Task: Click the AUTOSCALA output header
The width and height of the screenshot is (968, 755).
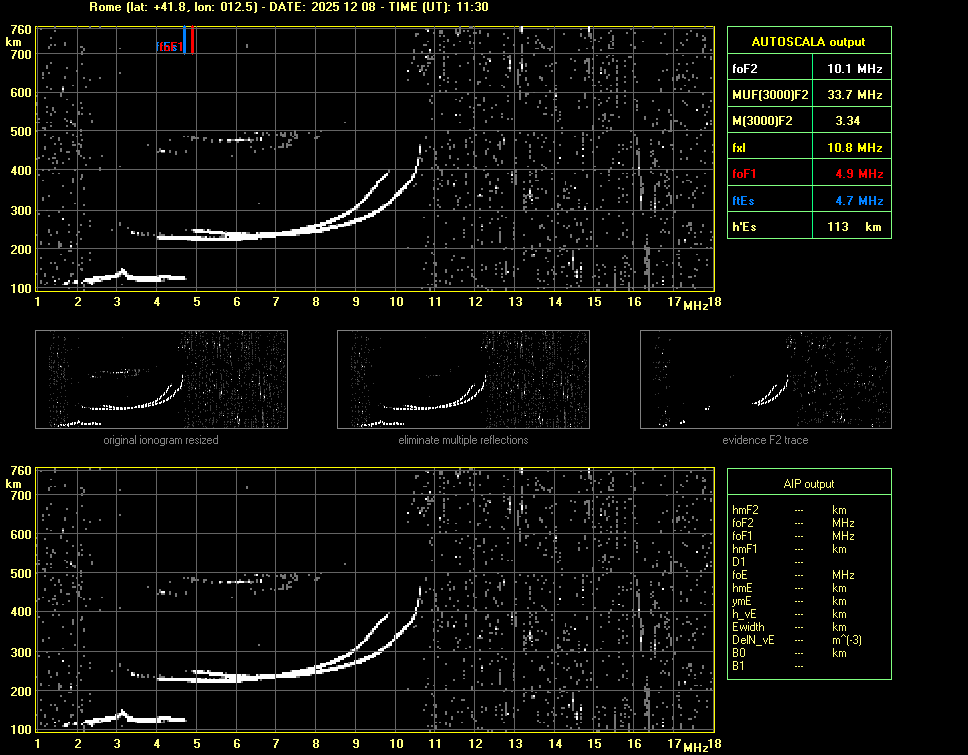Action: point(808,42)
